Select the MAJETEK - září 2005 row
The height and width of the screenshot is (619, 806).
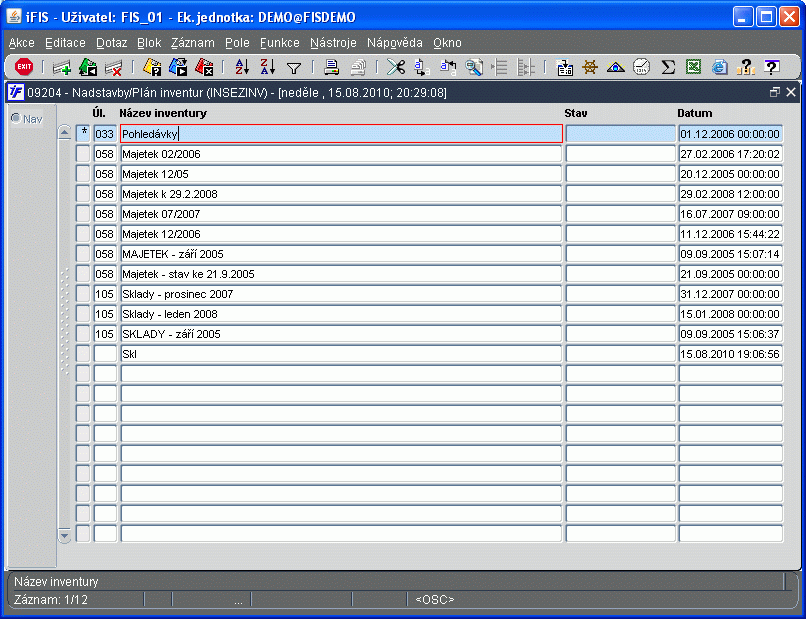click(x=341, y=254)
